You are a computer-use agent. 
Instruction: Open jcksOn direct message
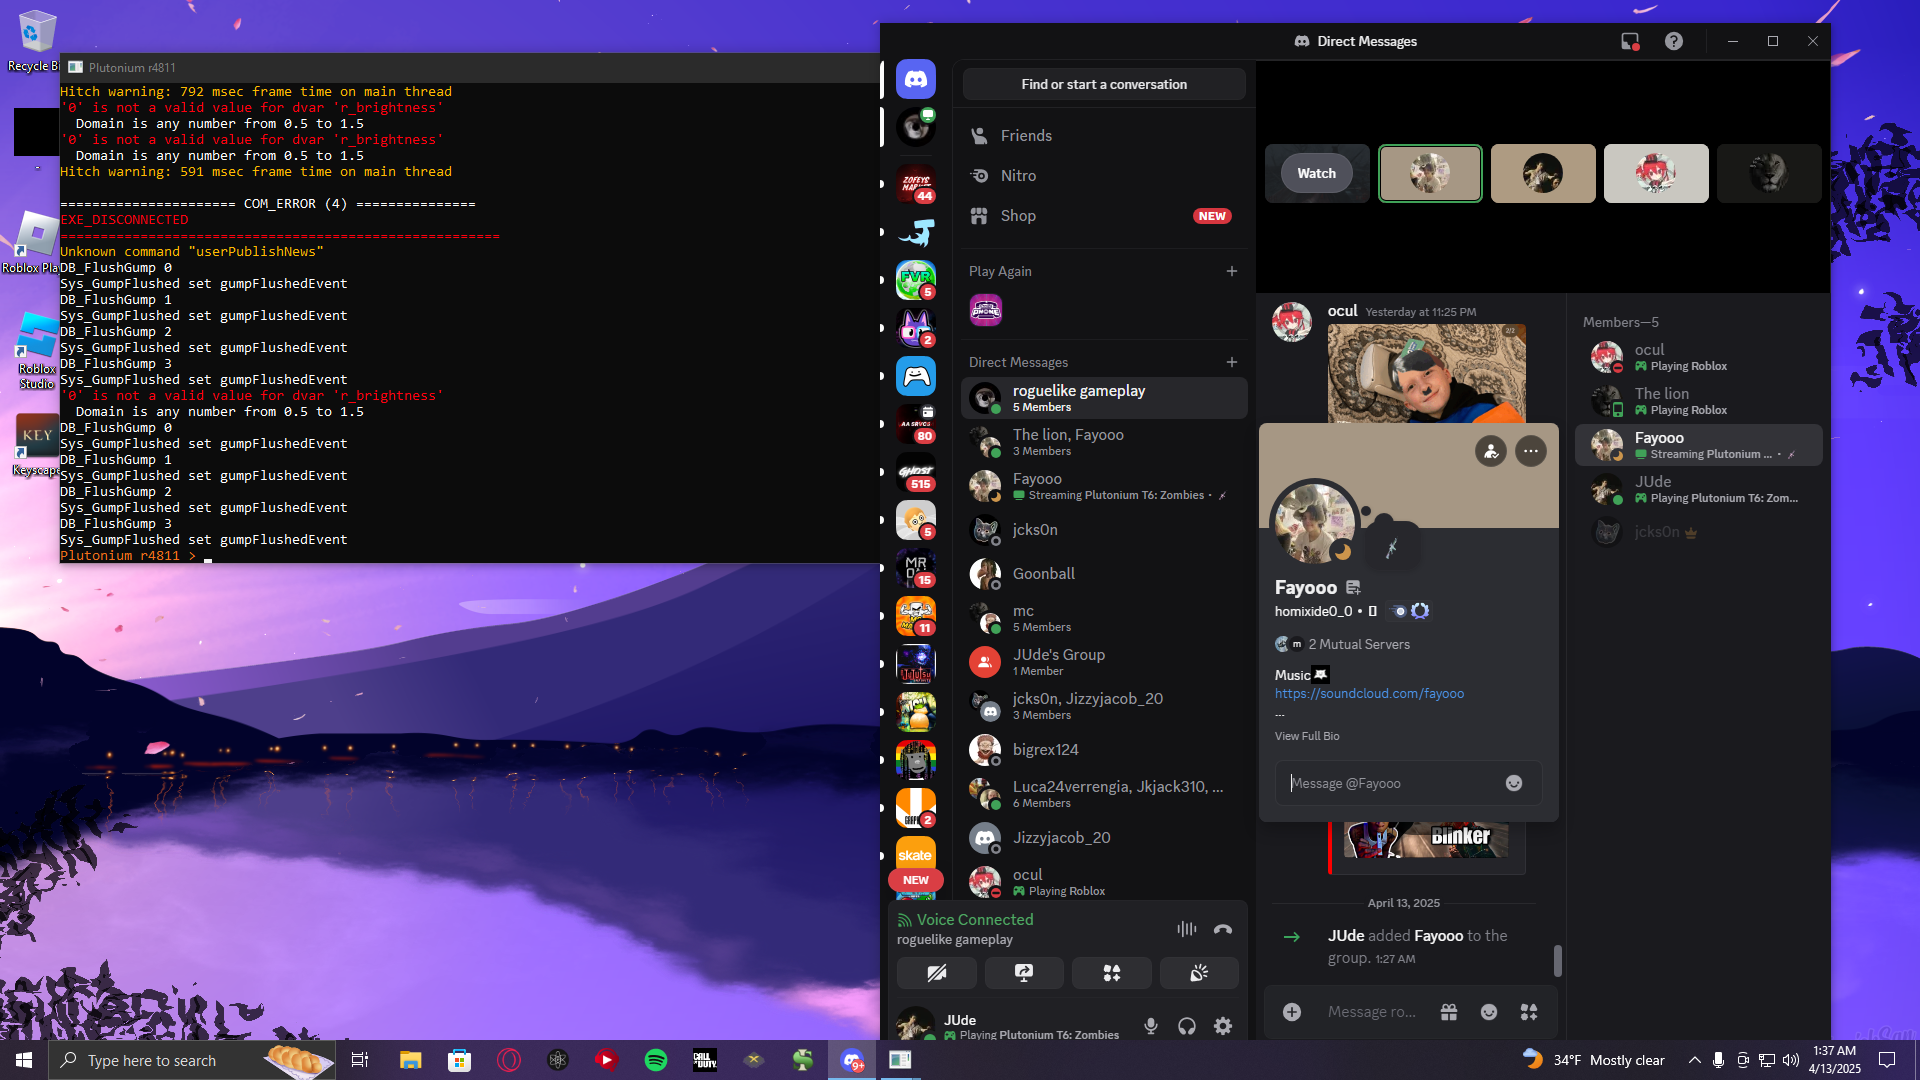pyautogui.click(x=1104, y=530)
